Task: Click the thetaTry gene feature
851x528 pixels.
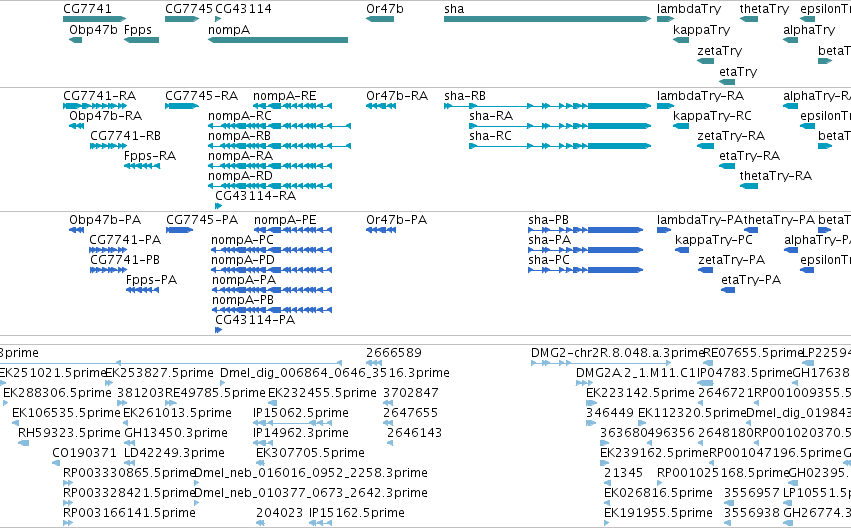Action: pos(749,19)
